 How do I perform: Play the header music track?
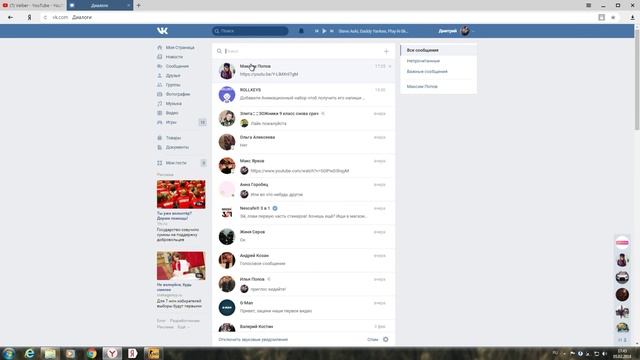tap(324, 31)
